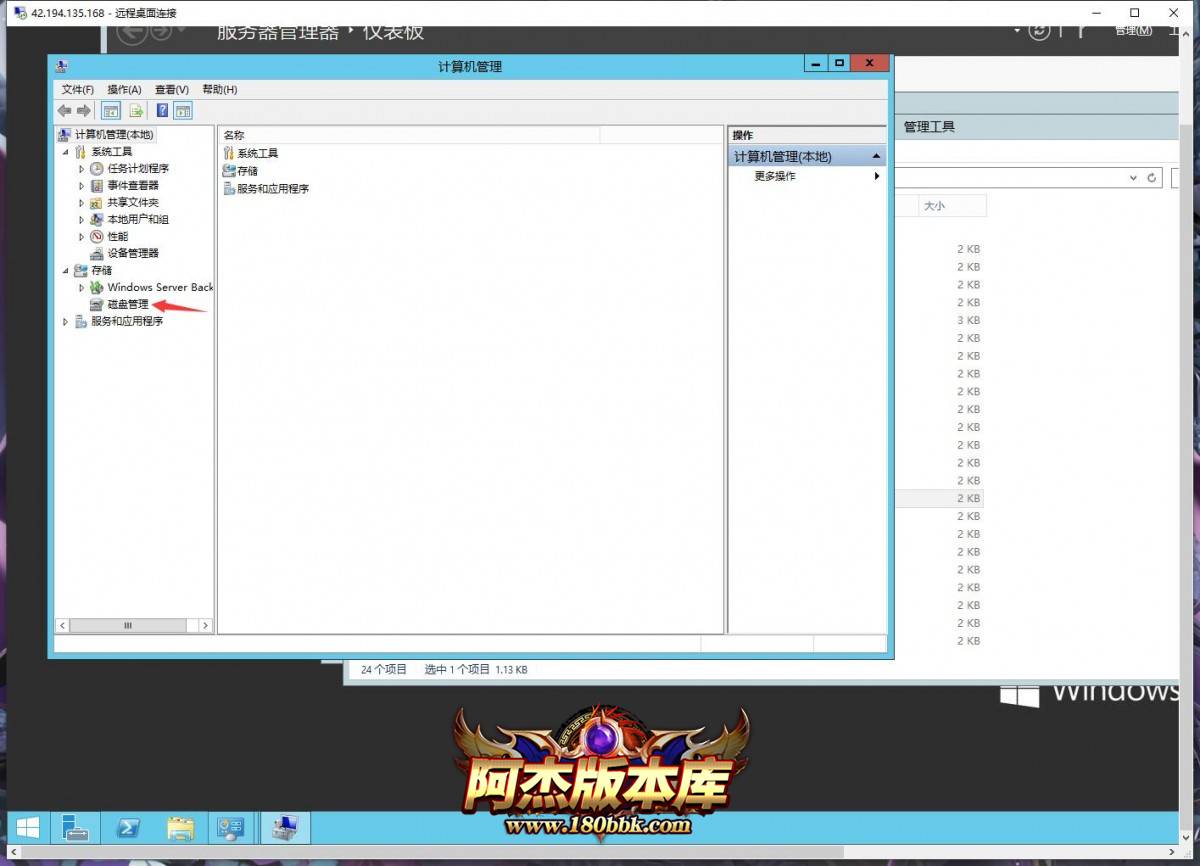Click the export list toolbar icon

click(x=136, y=111)
